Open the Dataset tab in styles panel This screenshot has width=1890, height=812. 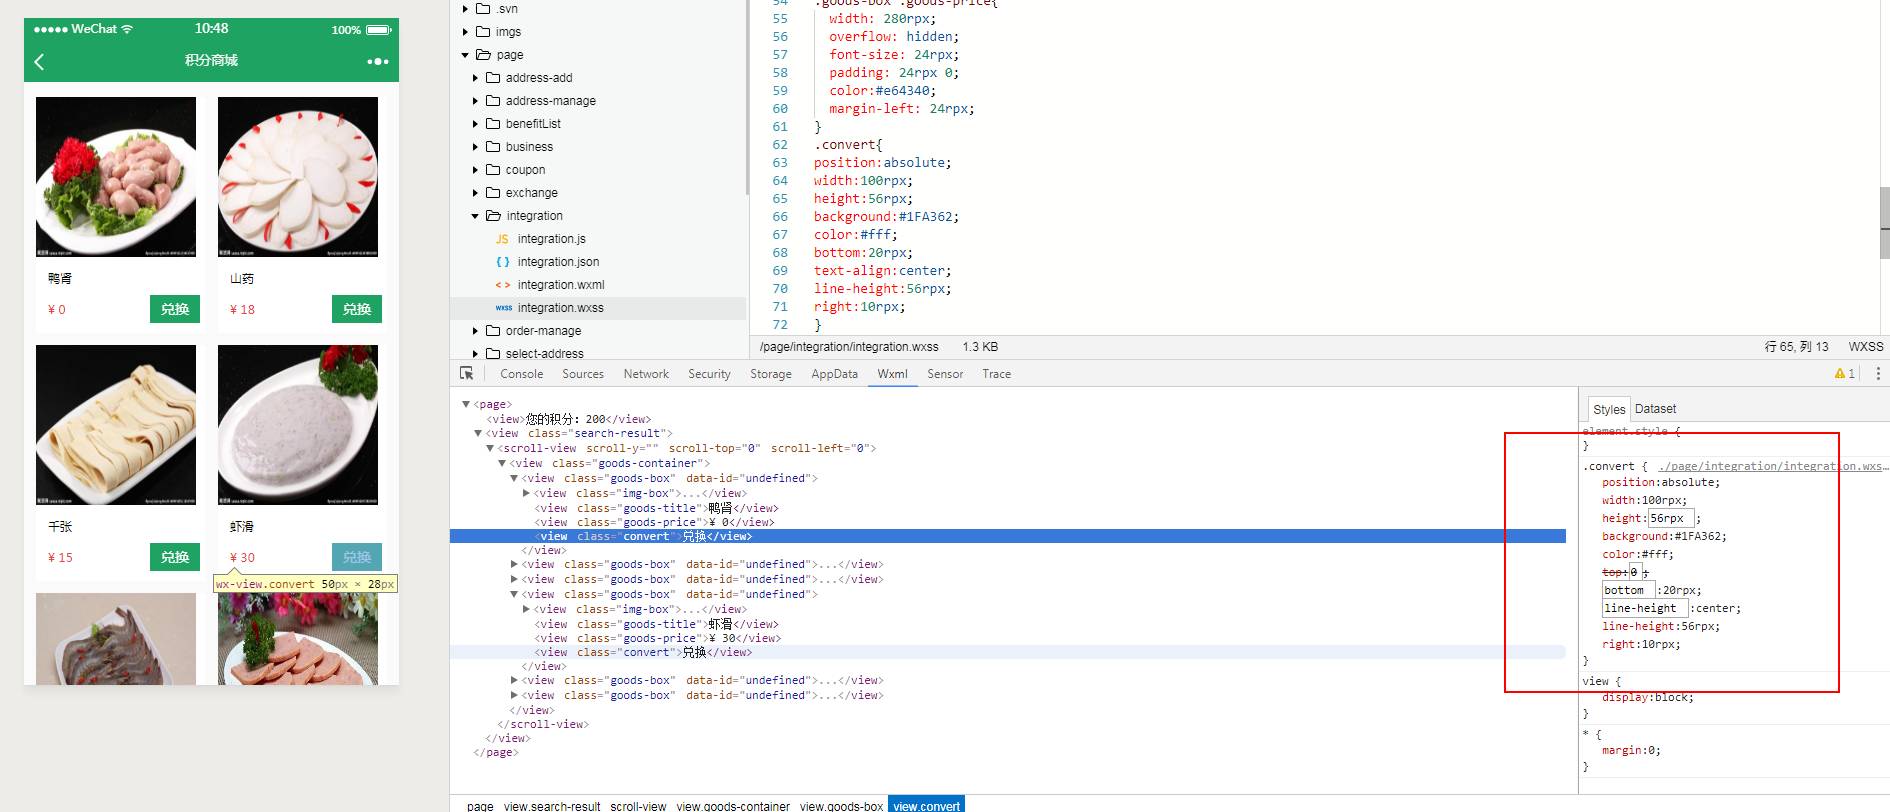(x=1655, y=409)
